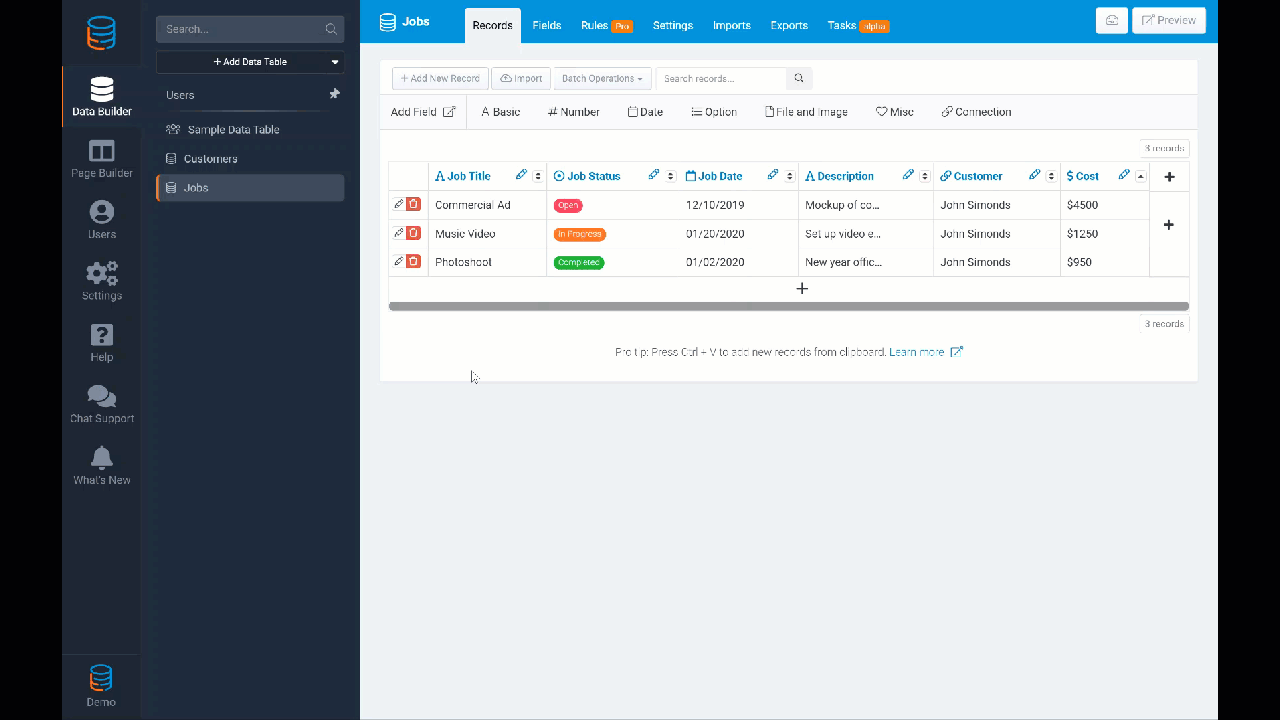Click the pin icon next to Users
The width and height of the screenshot is (1280, 720).
tap(334, 94)
